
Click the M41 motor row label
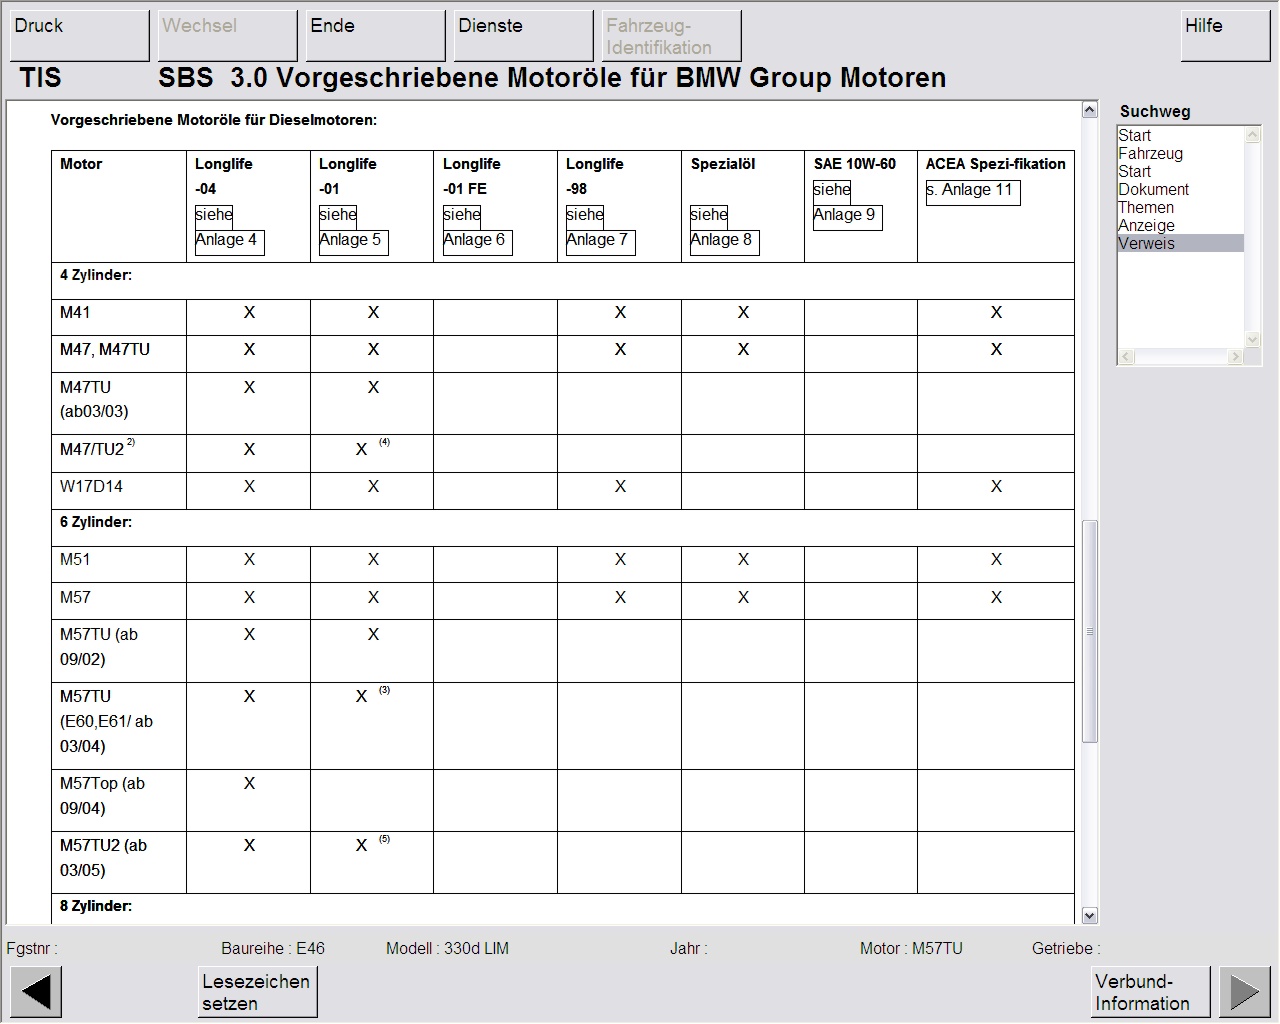click(x=75, y=313)
